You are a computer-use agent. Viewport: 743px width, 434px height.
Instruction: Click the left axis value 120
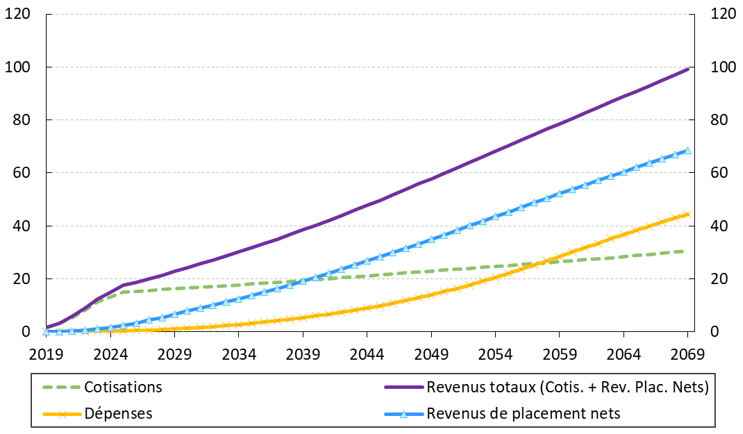coord(18,14)
